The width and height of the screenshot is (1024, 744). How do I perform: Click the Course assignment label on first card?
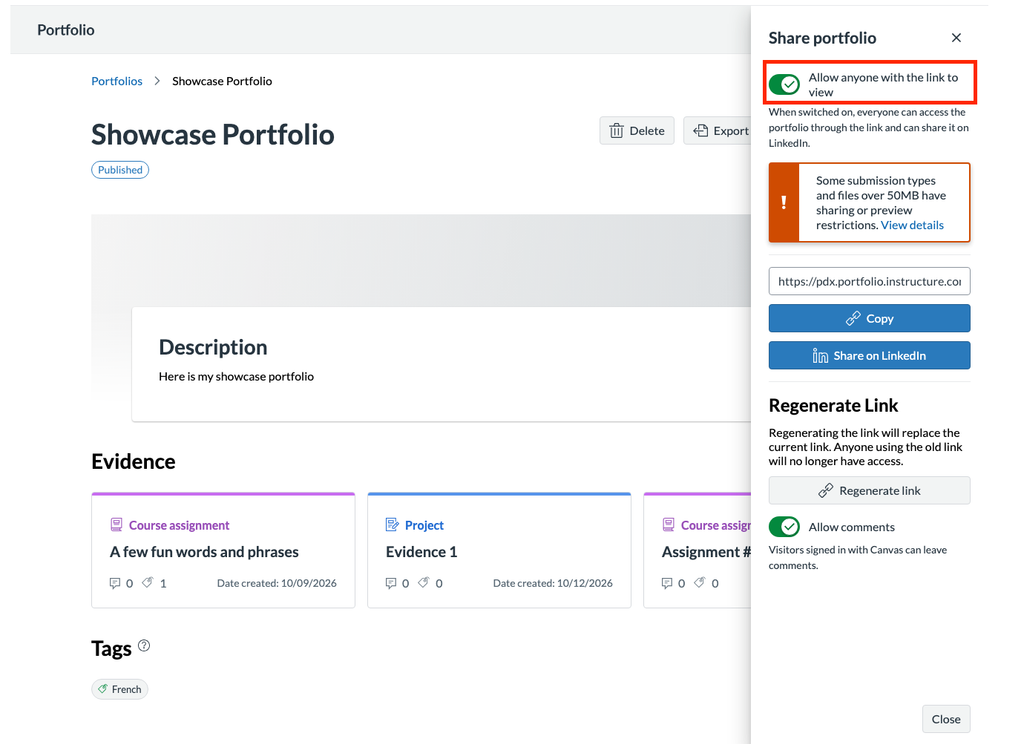179,525
